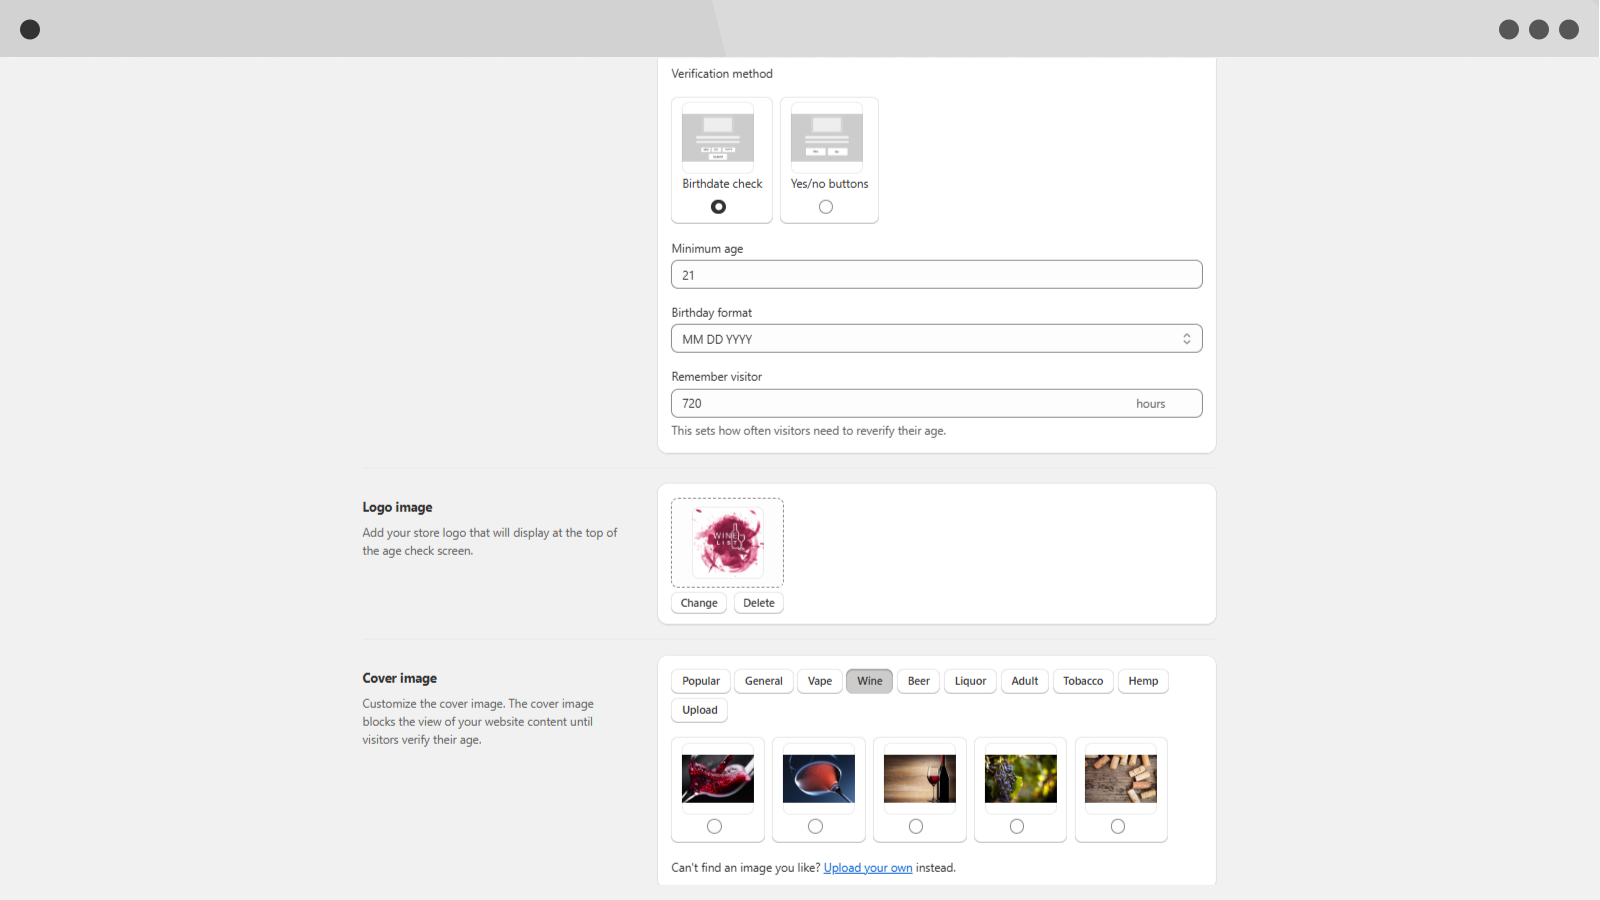Click the "Verification method" label
Image resolution: width=1600 pixels, height=900 pixels.
pos(722,74)
